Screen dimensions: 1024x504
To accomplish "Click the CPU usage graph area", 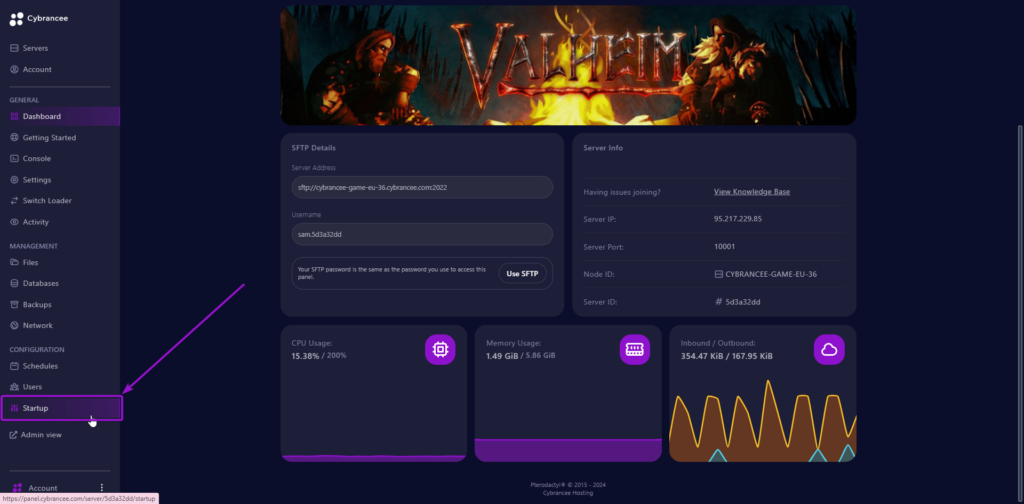I will 374,458.
